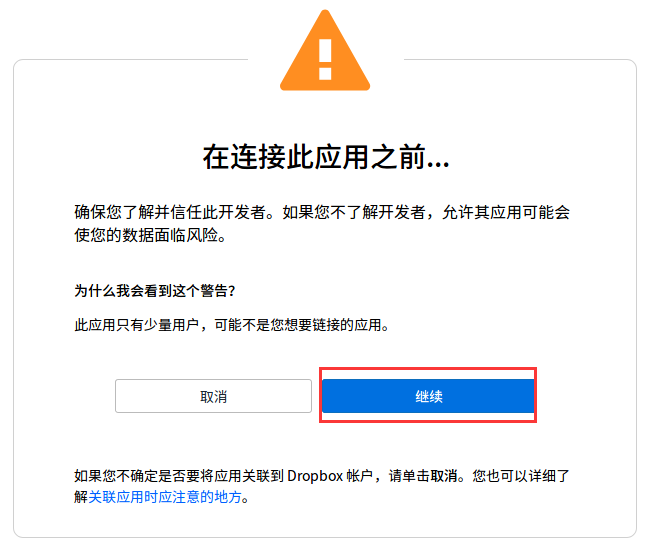Screen dimensions: 648x541
Task: Click the orange warning triangle icon
Action: point(325,50)
